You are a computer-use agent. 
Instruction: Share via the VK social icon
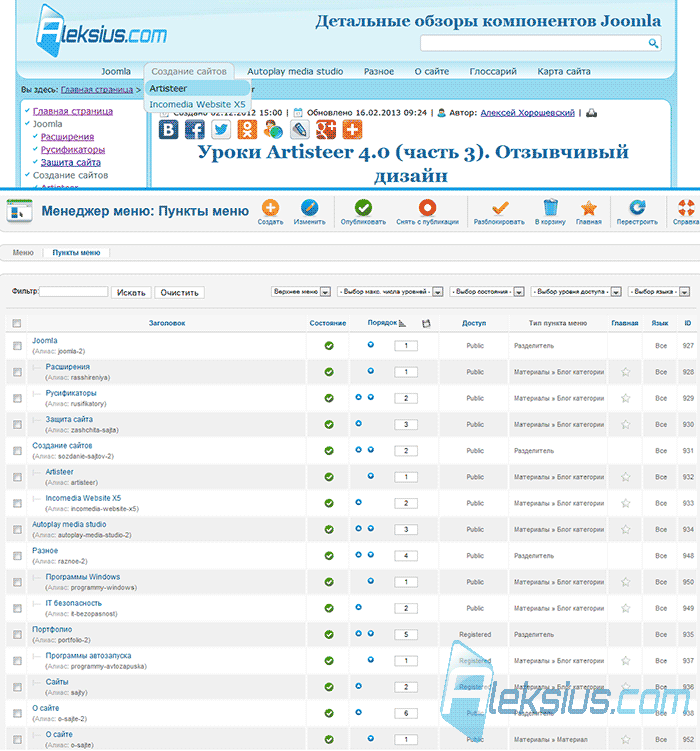[169, 129]
